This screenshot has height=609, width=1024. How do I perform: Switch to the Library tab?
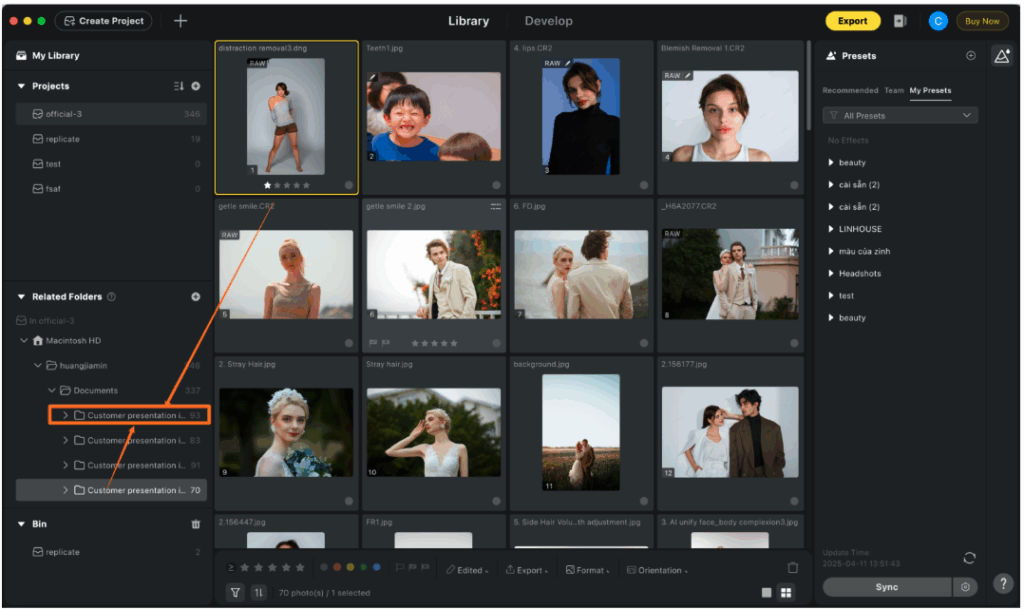pos(468,21)
